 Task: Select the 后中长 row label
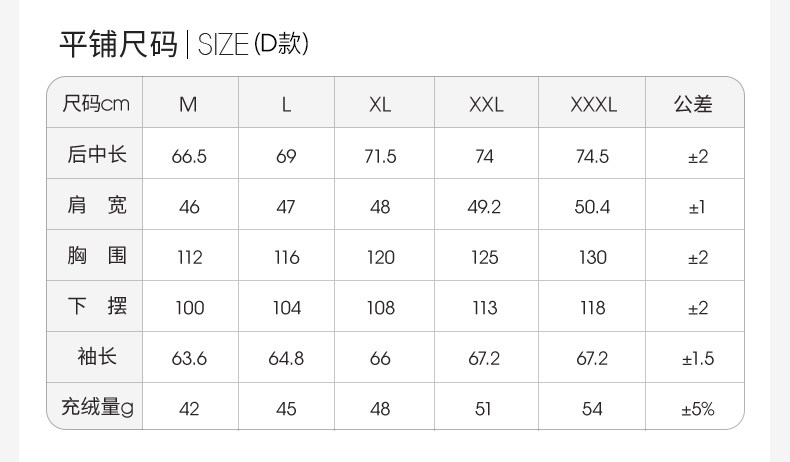[97, 154]
